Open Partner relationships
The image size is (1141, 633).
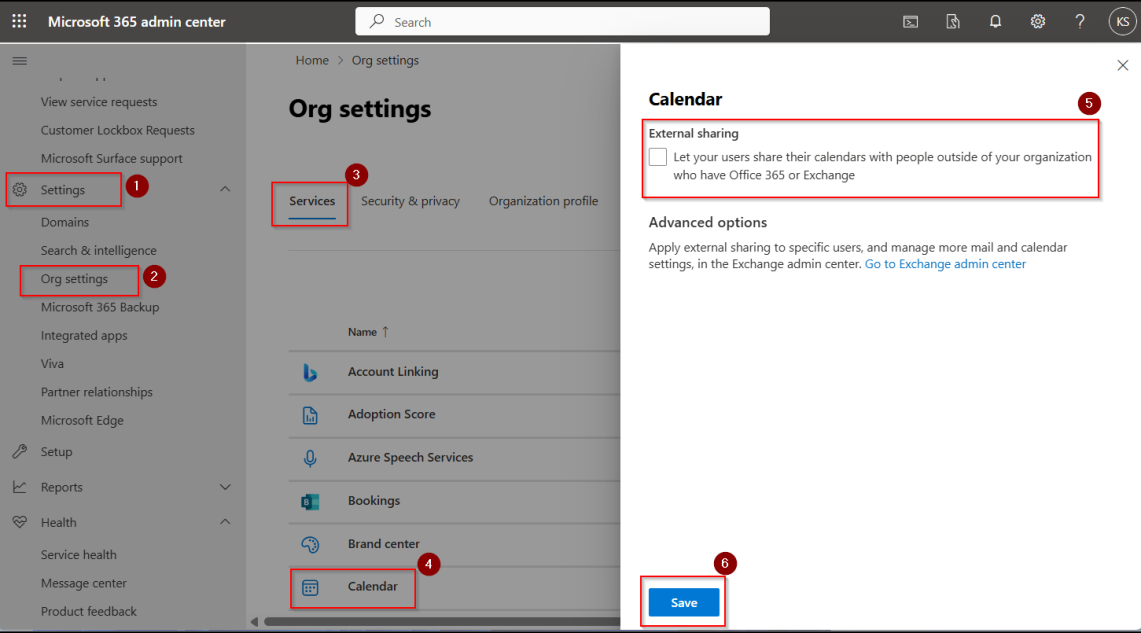[97, 392]
